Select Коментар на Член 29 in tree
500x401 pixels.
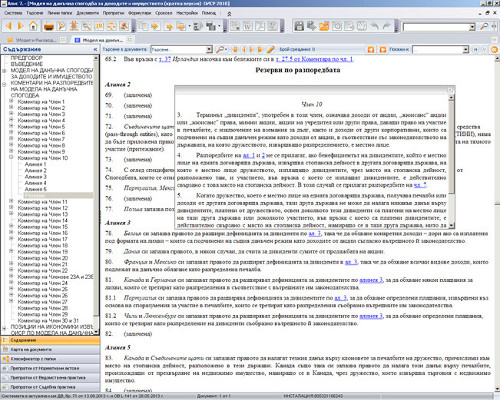click(43, 314)
